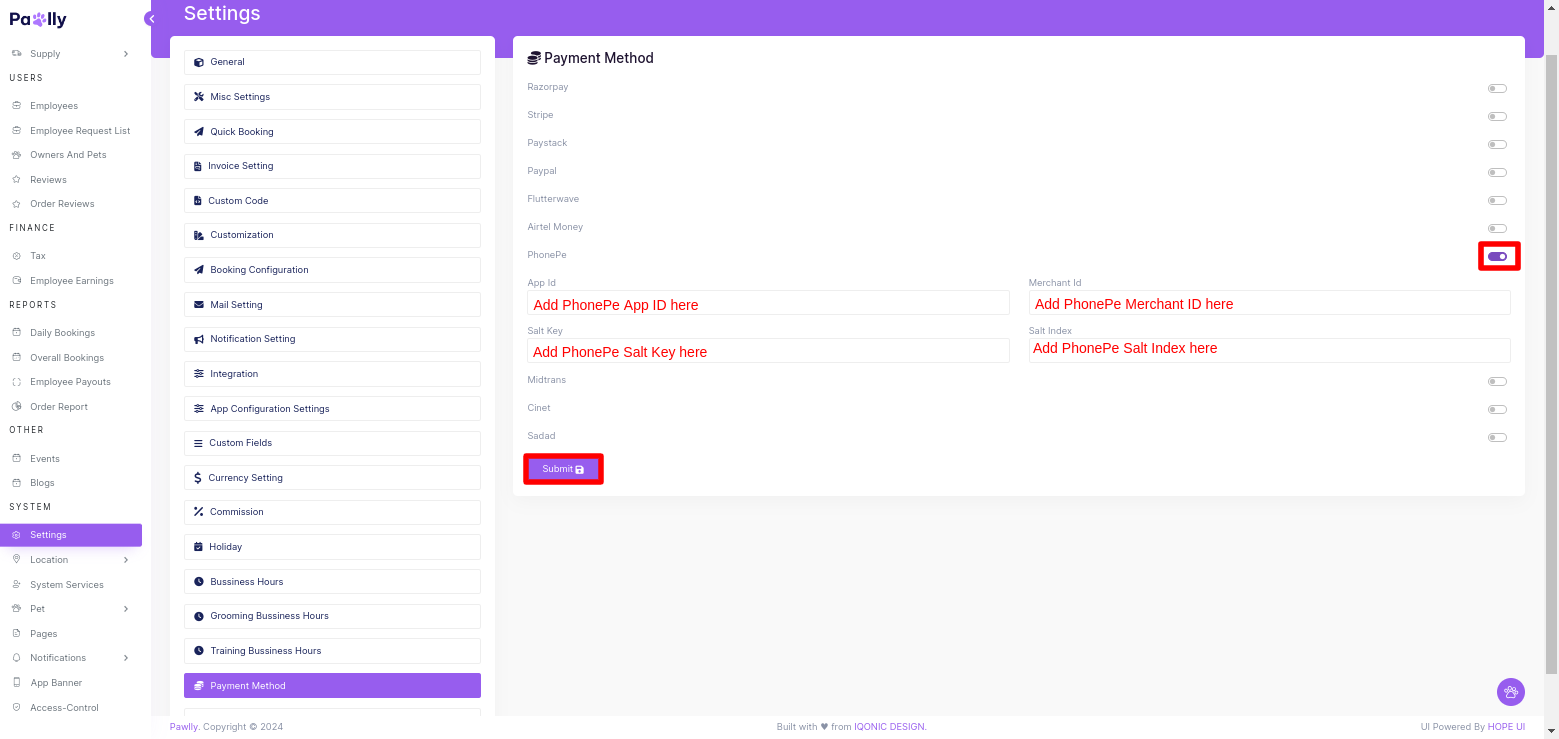The width and height of the screenshot is (1559, 739).
Task: Go to Employee Request List
Action: click(80, 131)
